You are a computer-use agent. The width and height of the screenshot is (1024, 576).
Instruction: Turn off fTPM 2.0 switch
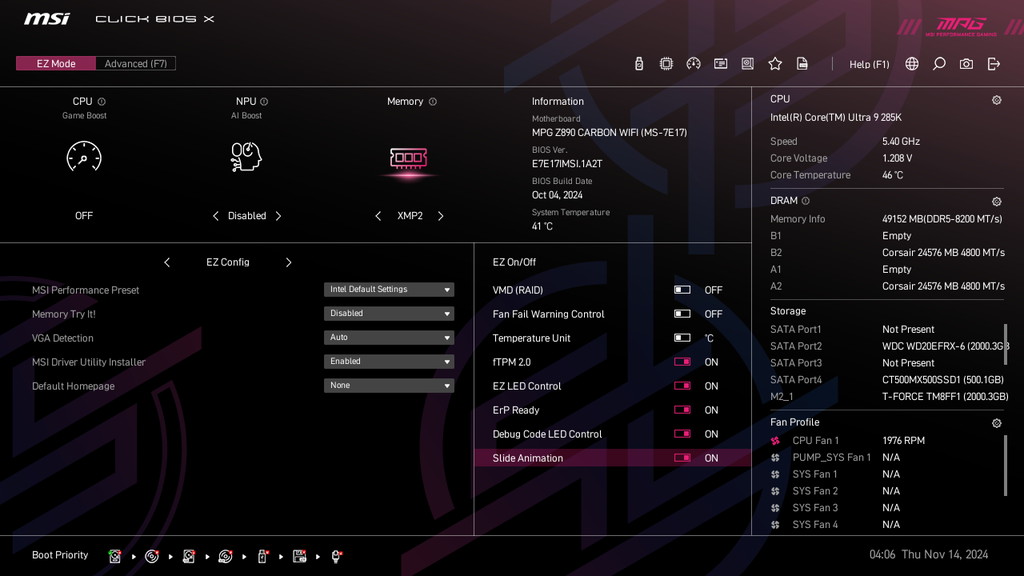pyautogui.click(x=682, y=362)
